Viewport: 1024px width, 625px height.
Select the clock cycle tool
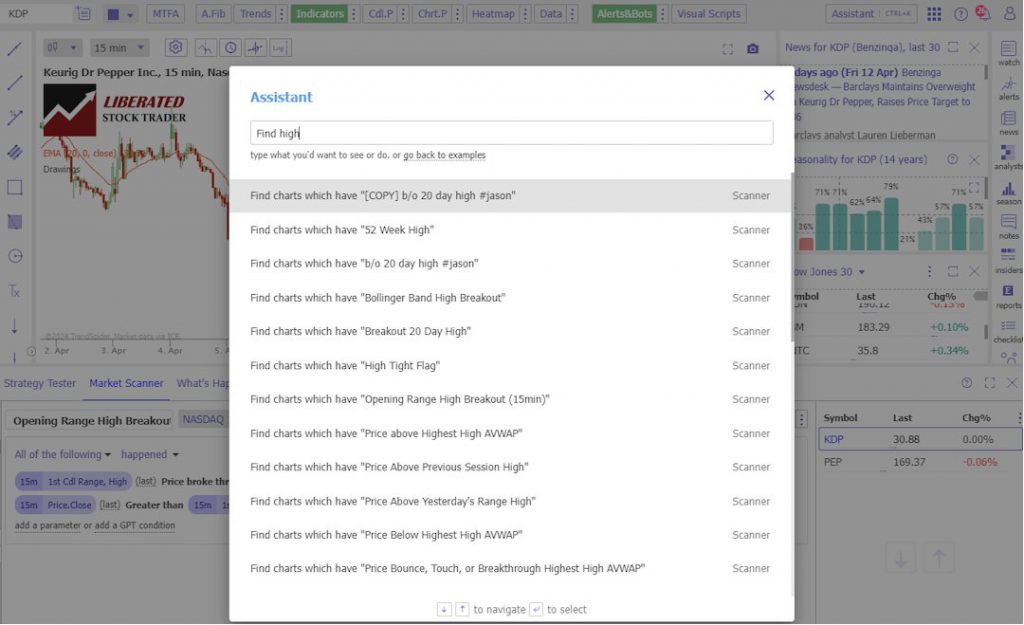click(x=231, y=48)
